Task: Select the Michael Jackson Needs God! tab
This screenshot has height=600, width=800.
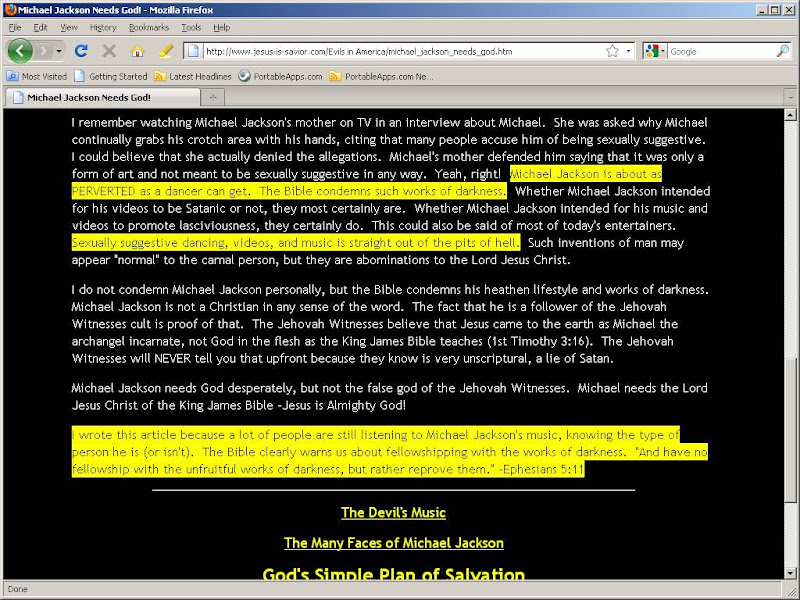Action: click(102, 97)
